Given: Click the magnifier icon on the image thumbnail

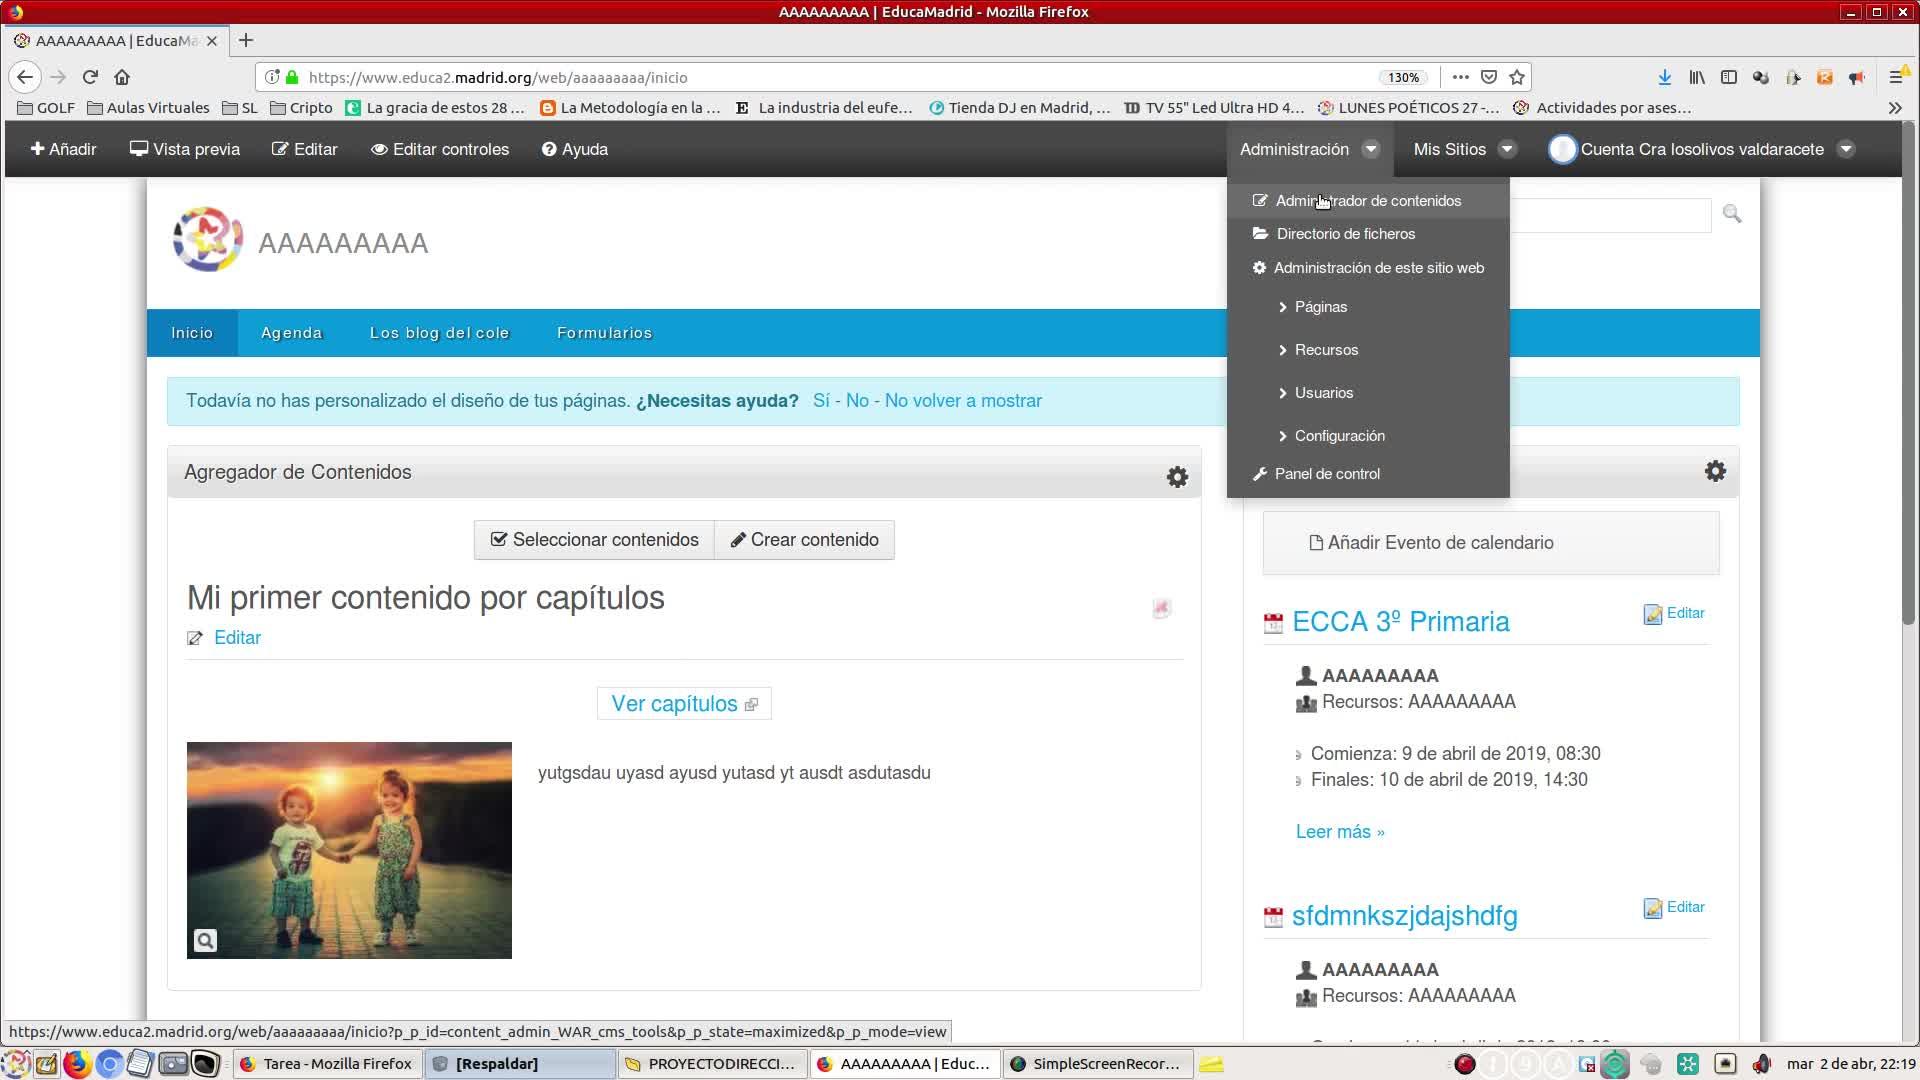Looking at the screenshot, I should pos(205,940).
